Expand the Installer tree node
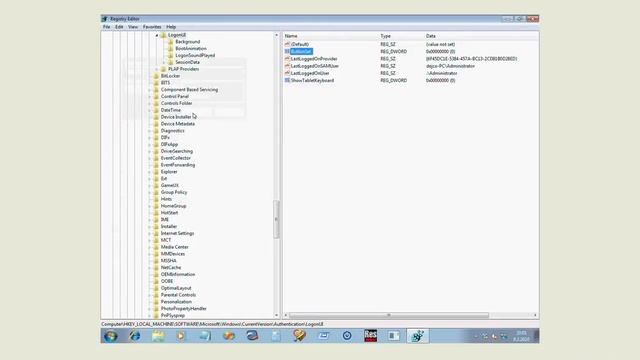The image size is (640, 360). 149,227
